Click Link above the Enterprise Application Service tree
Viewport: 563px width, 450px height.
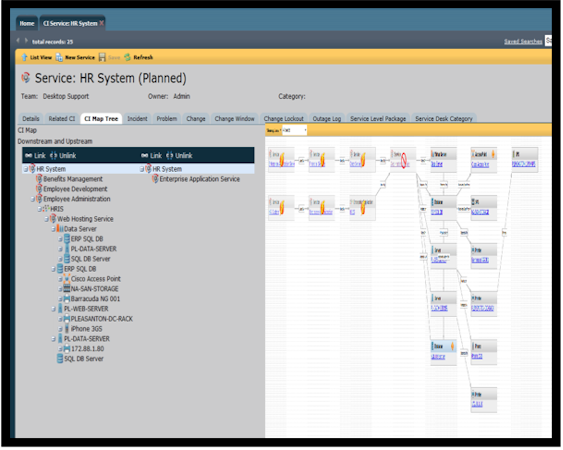tap(152, 156)
